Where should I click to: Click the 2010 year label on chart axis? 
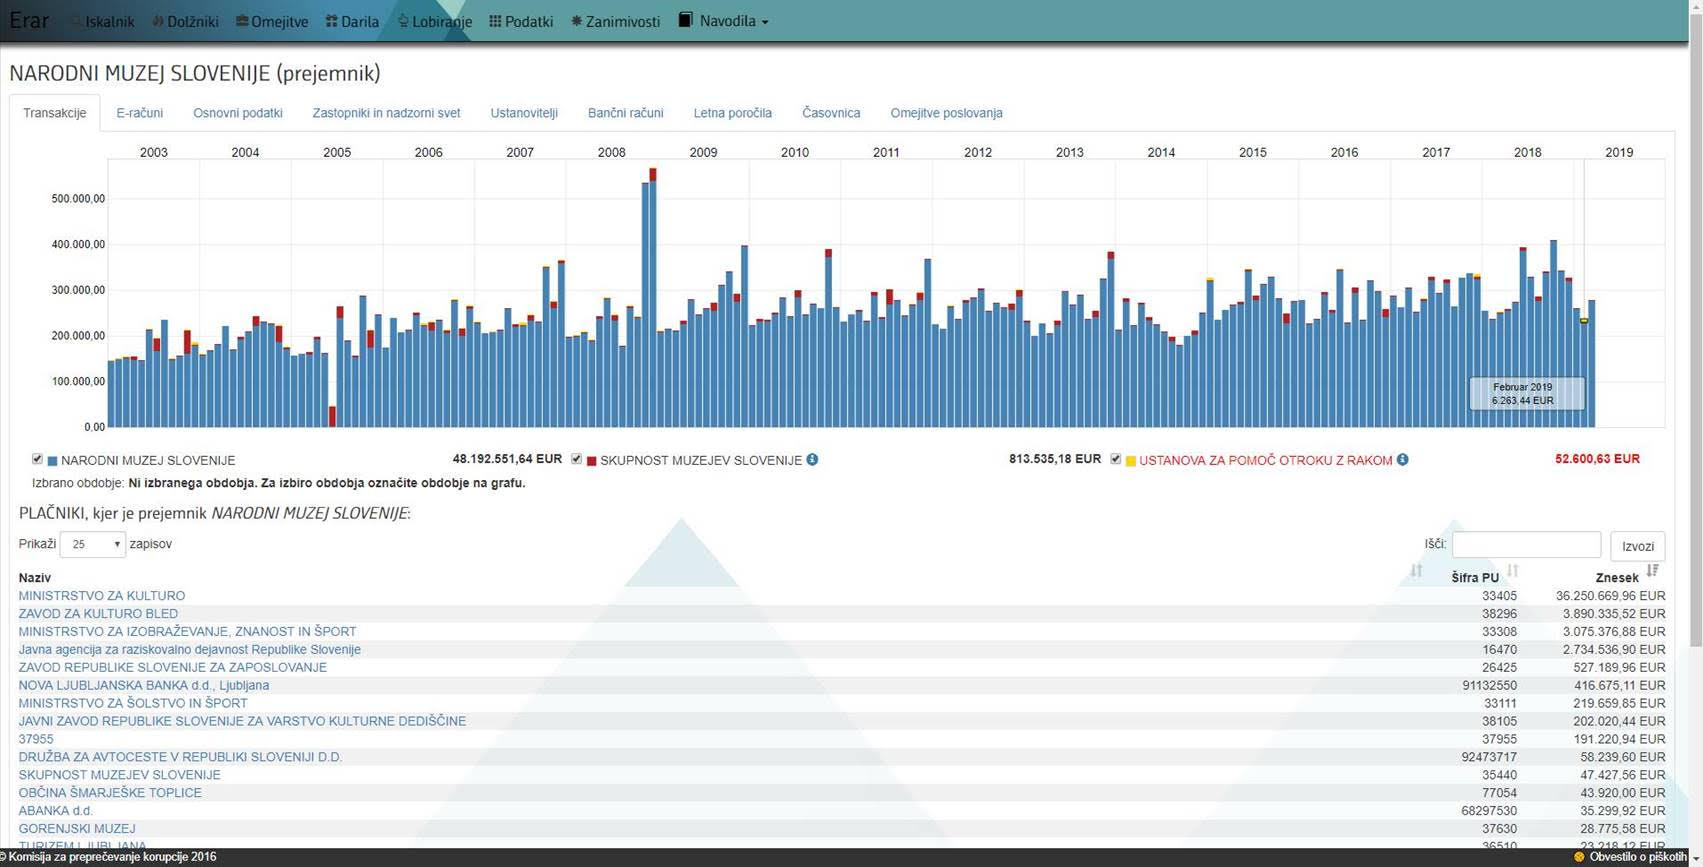(795, 153)
